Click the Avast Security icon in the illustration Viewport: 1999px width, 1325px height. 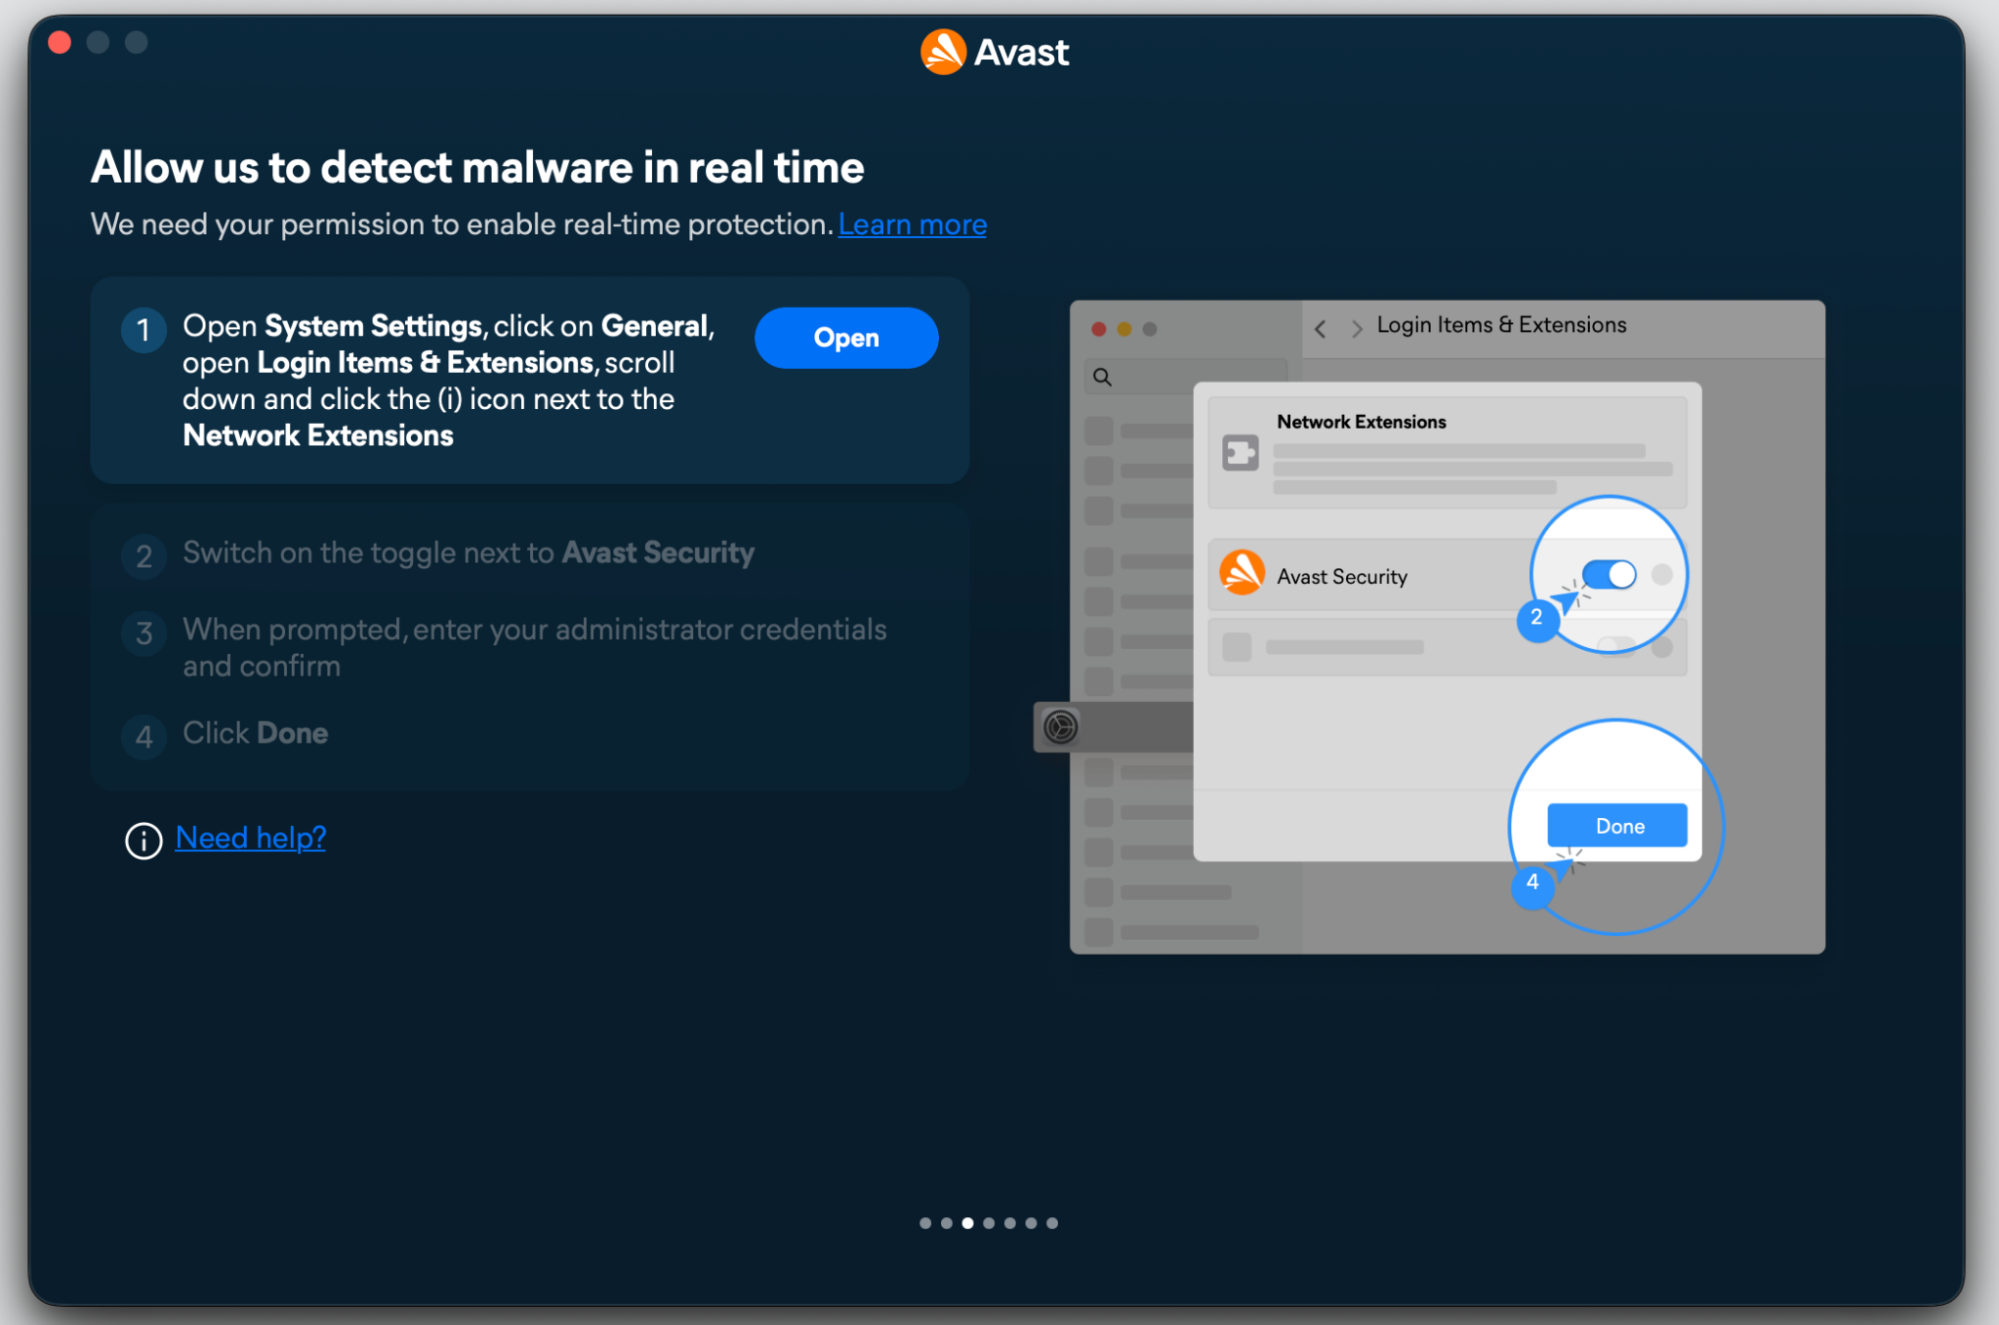coord(1242,574)
